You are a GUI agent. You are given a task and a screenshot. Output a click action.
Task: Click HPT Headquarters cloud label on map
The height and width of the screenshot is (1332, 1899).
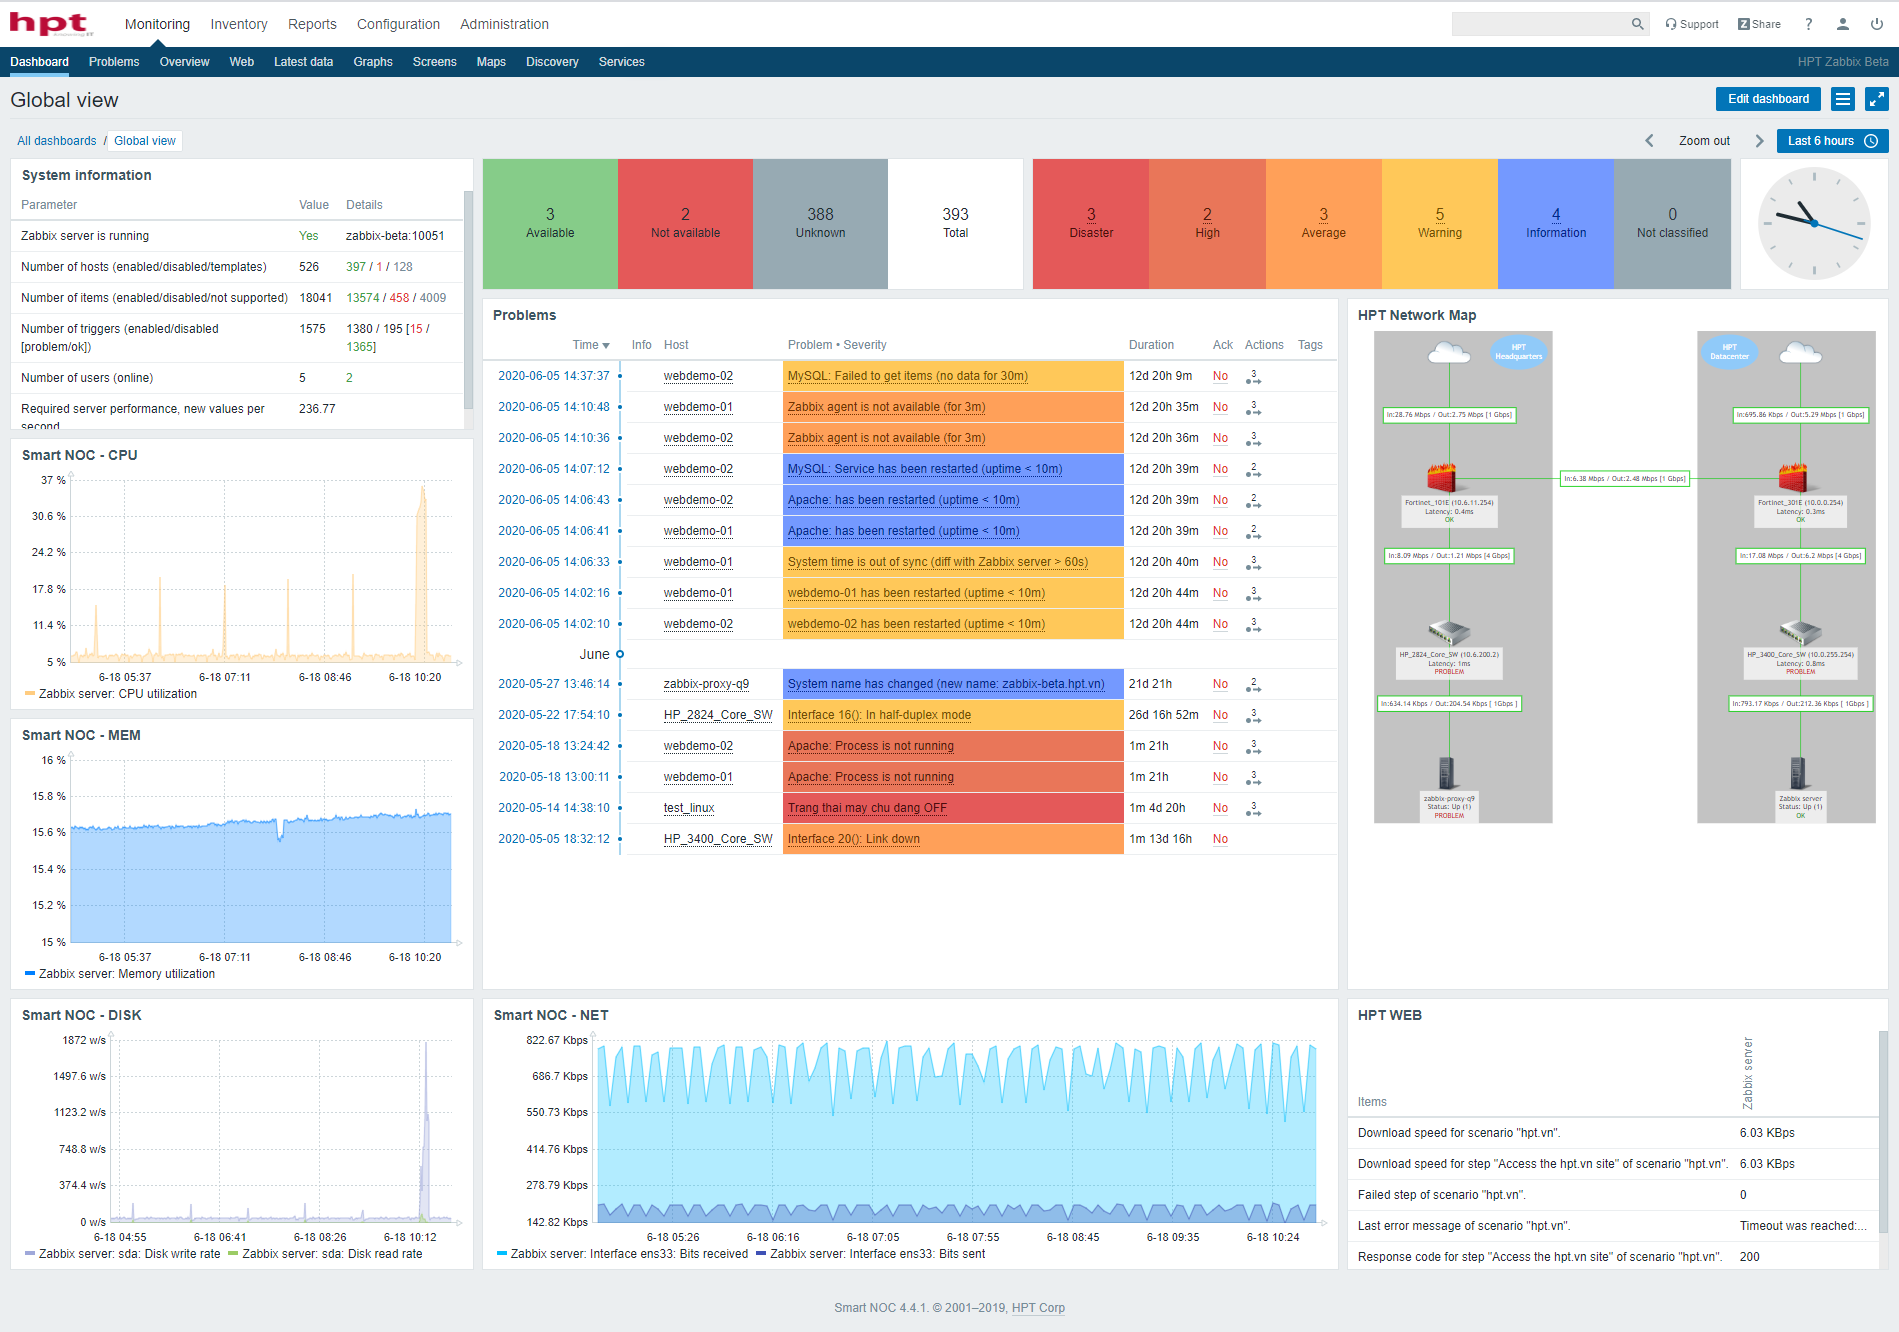pyautogui.click(x=1518, y=352)
